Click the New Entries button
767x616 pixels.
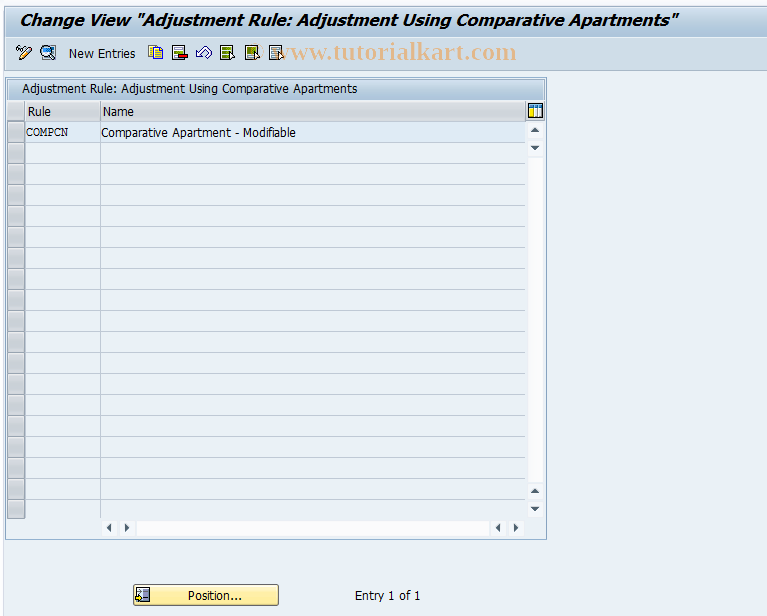pyautogui.click(x=102, y=53)
